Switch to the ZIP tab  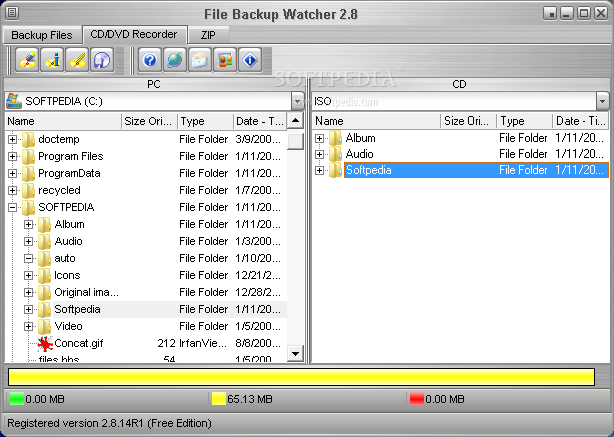coord(208,35)
